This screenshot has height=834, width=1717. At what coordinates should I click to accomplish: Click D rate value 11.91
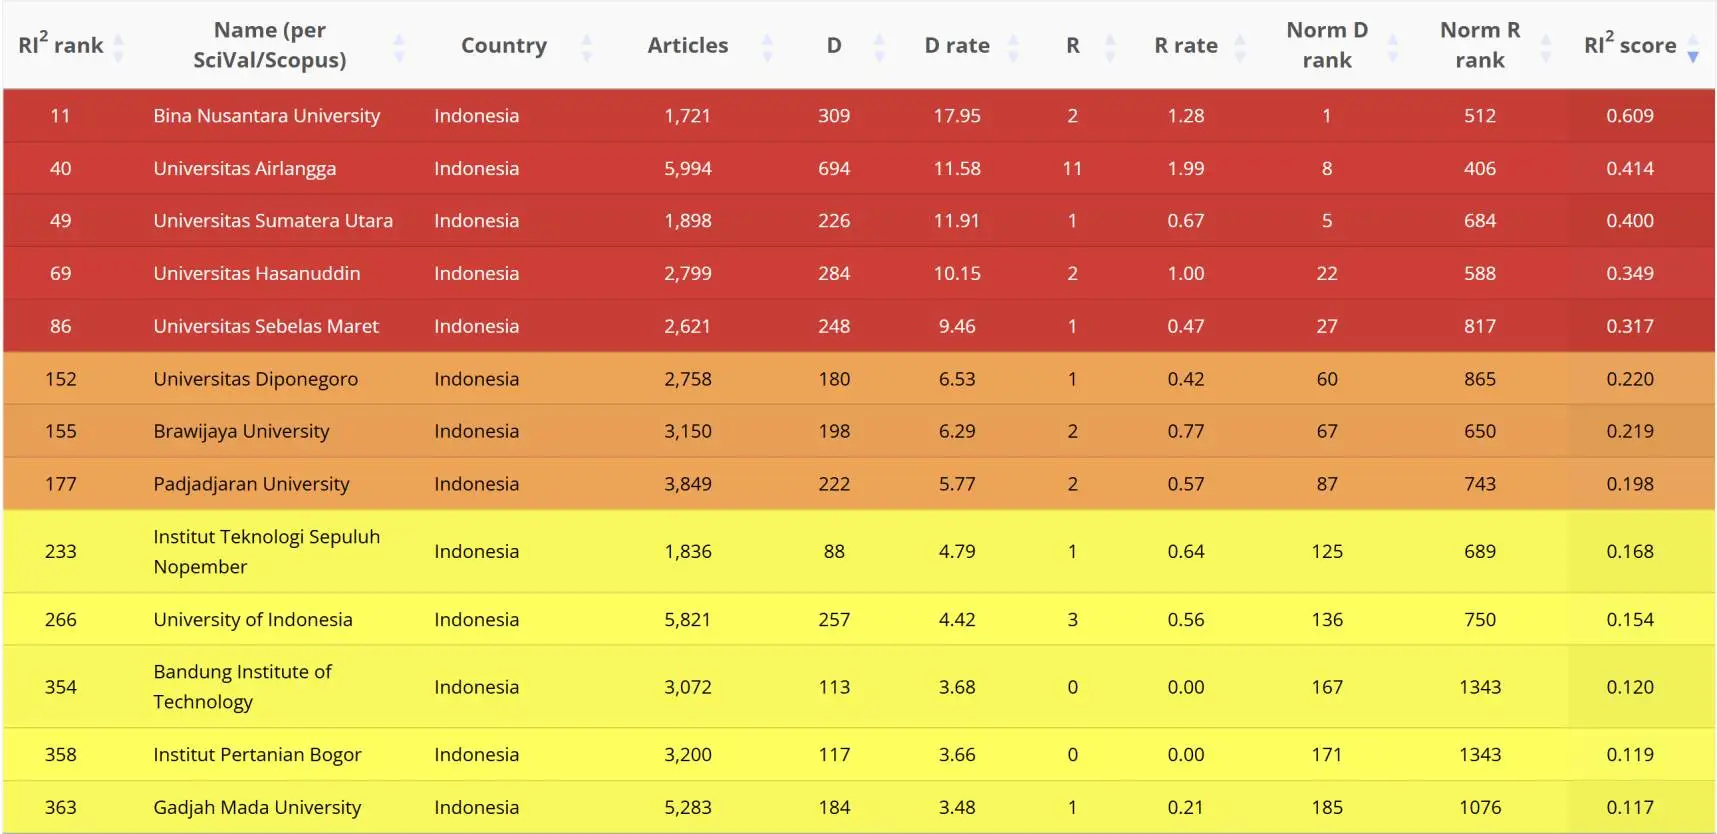point(957,221)
